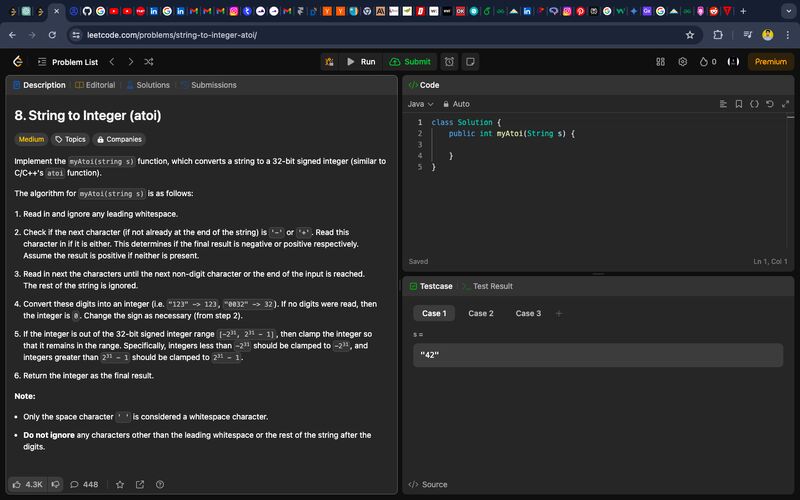Open the Java language dropdown

(420, 104)
